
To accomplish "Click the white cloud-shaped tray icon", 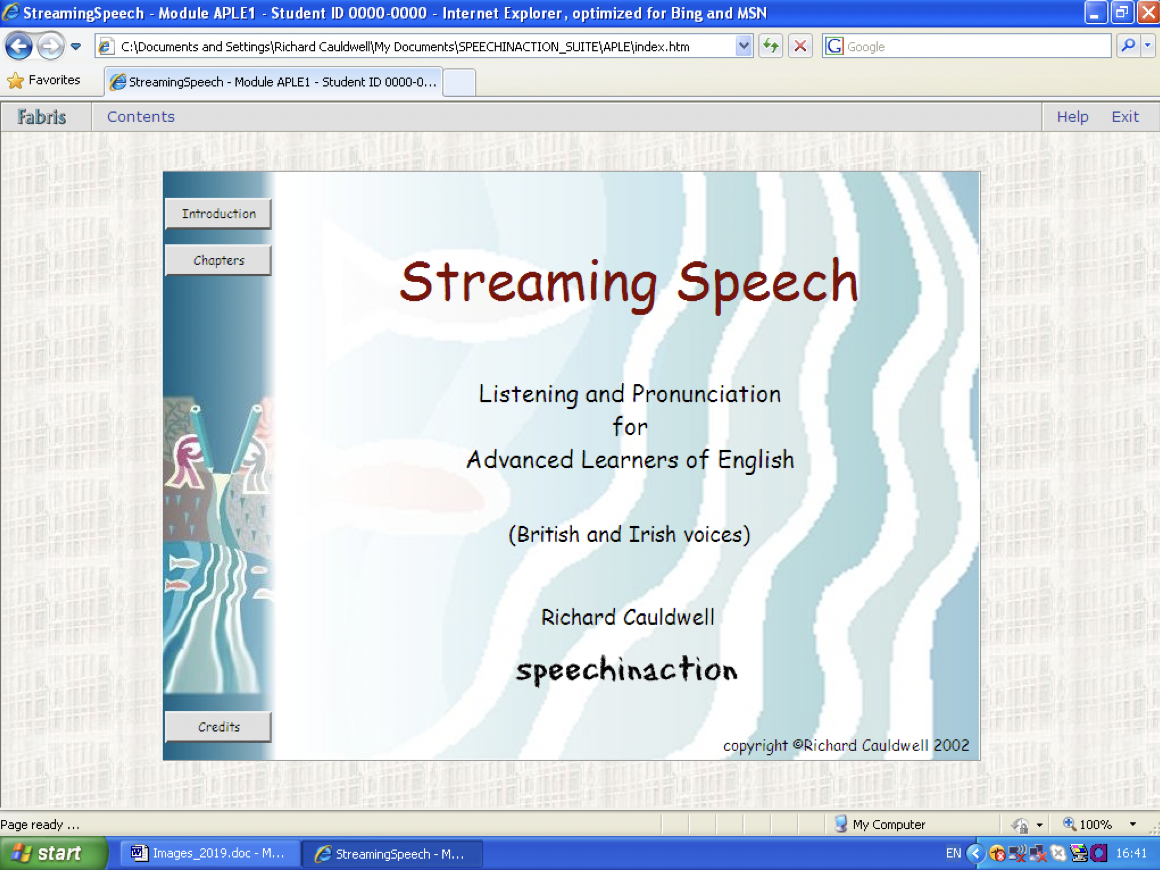I will click(x=1059, y=854).
